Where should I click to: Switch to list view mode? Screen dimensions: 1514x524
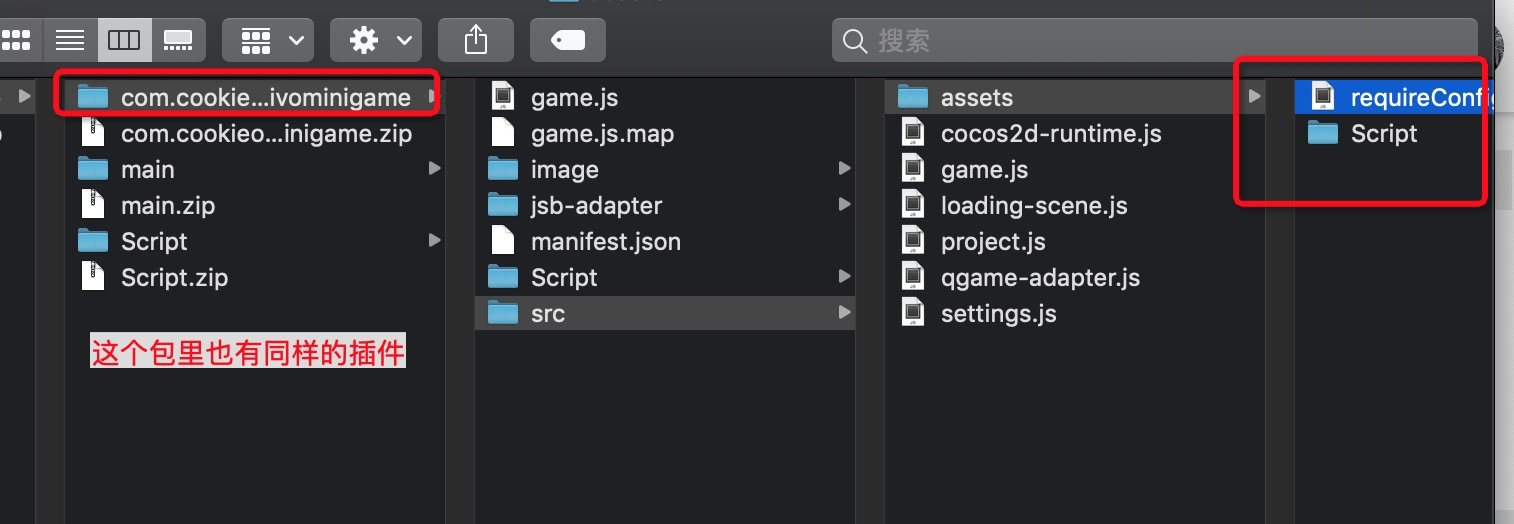(x=70, y=40)
